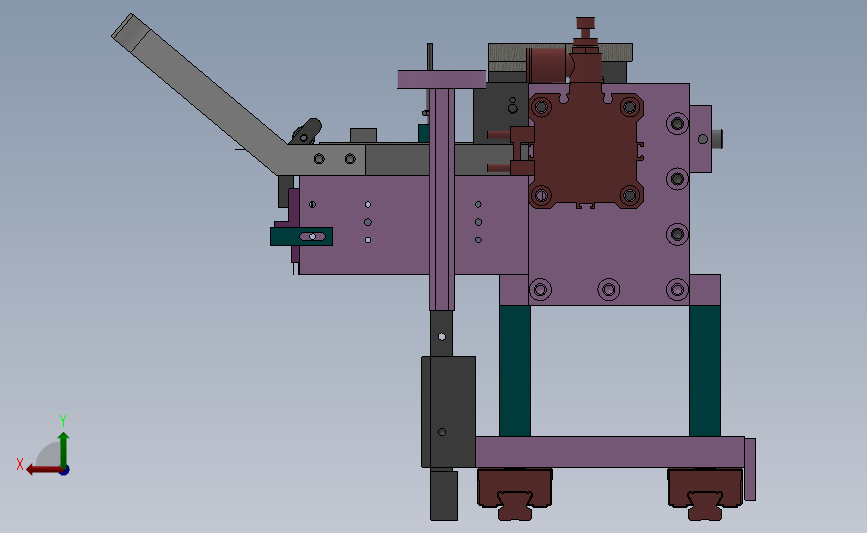Click the "X" label on the orientation triad
The height and width of the screenshot is (533, 867).
coord(20,464)
